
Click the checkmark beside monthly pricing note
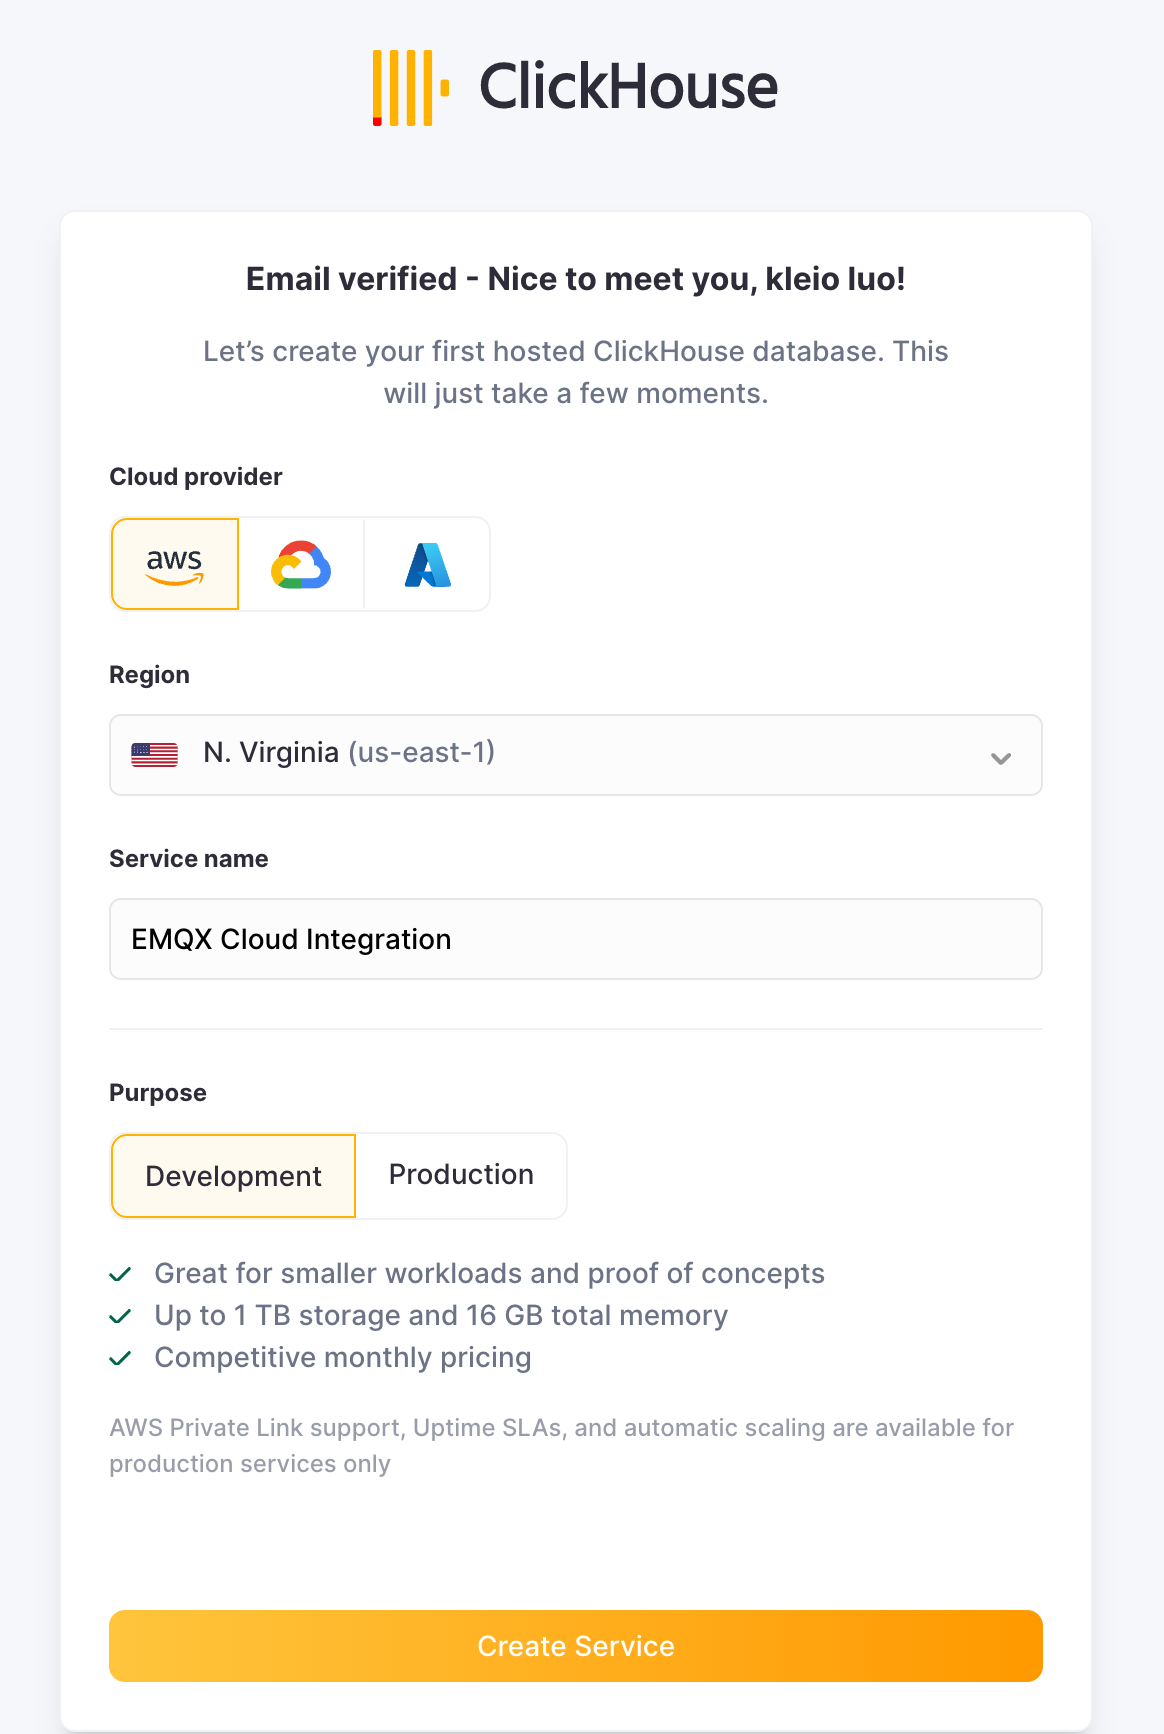122,1357
